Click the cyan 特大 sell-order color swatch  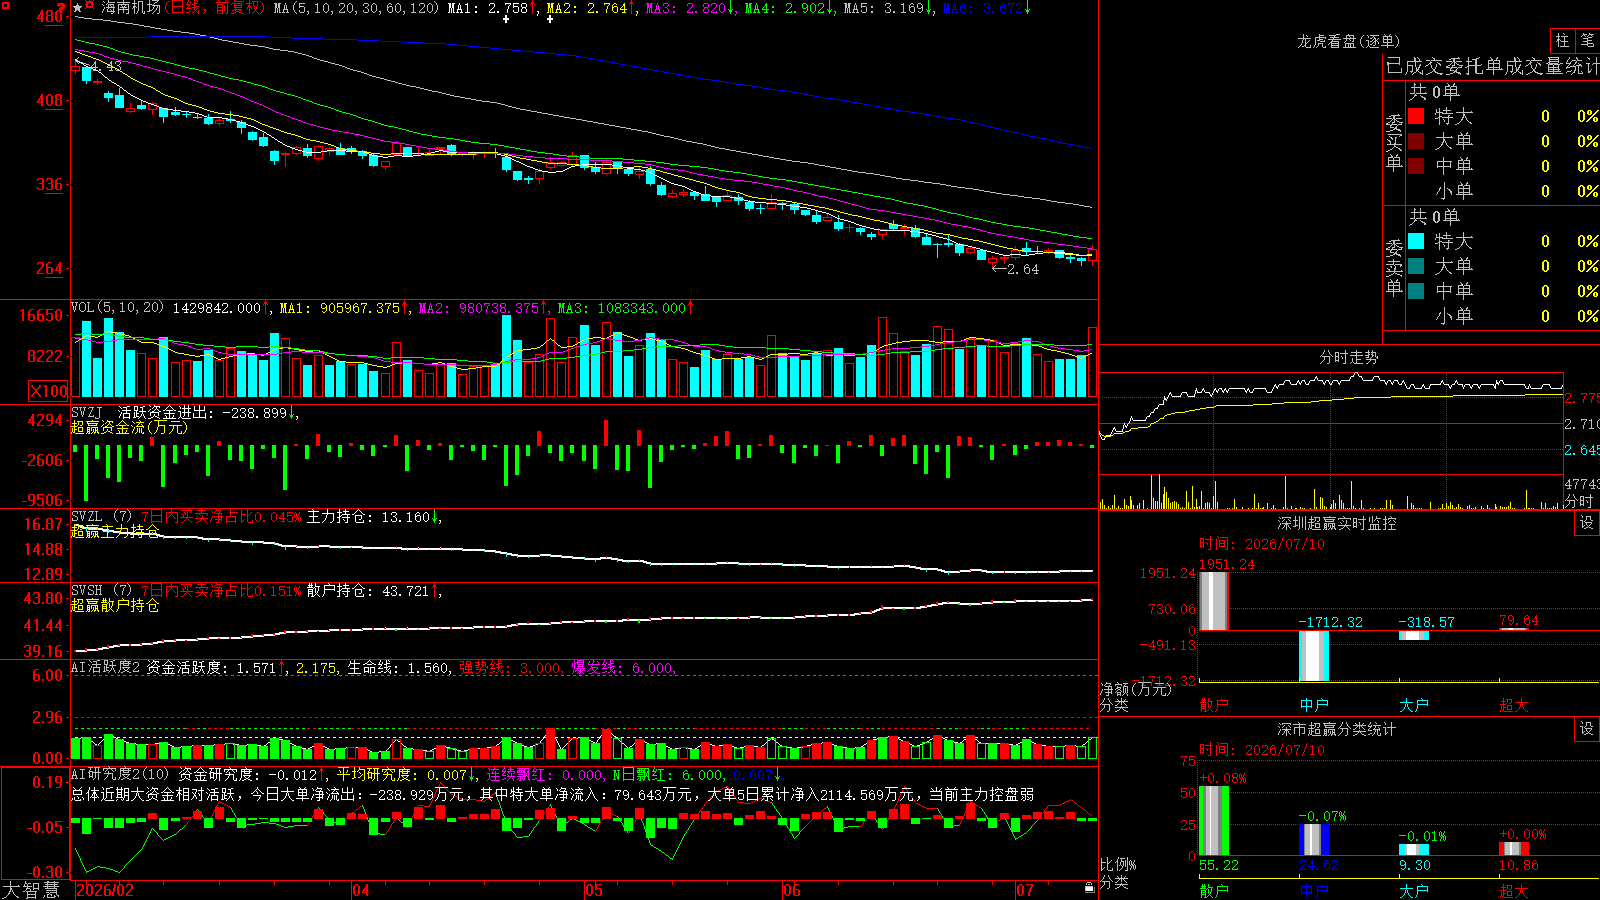(1416, 241)
